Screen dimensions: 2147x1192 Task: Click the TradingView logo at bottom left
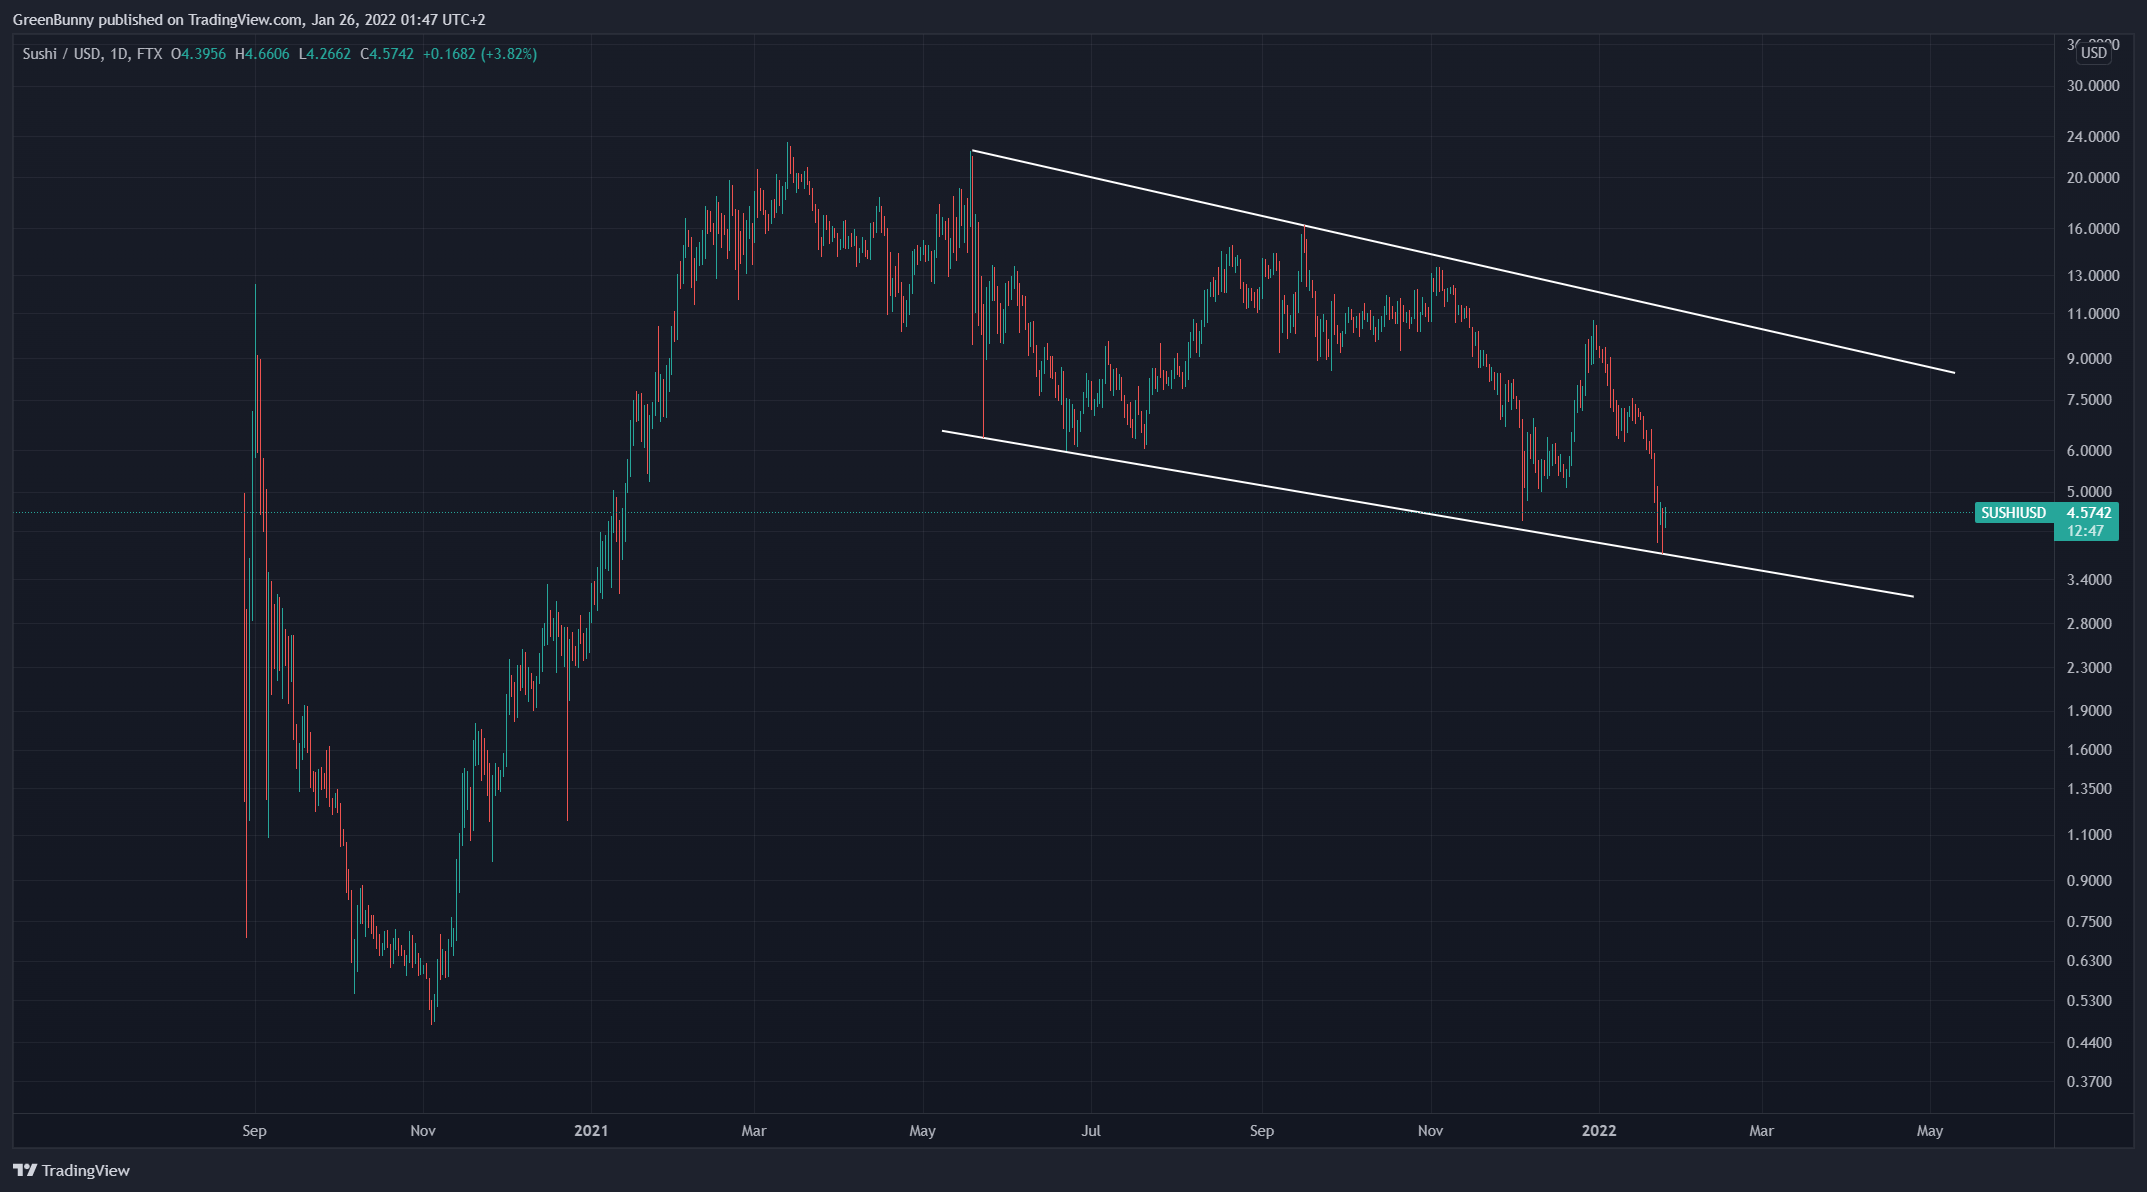point(72,1170)
